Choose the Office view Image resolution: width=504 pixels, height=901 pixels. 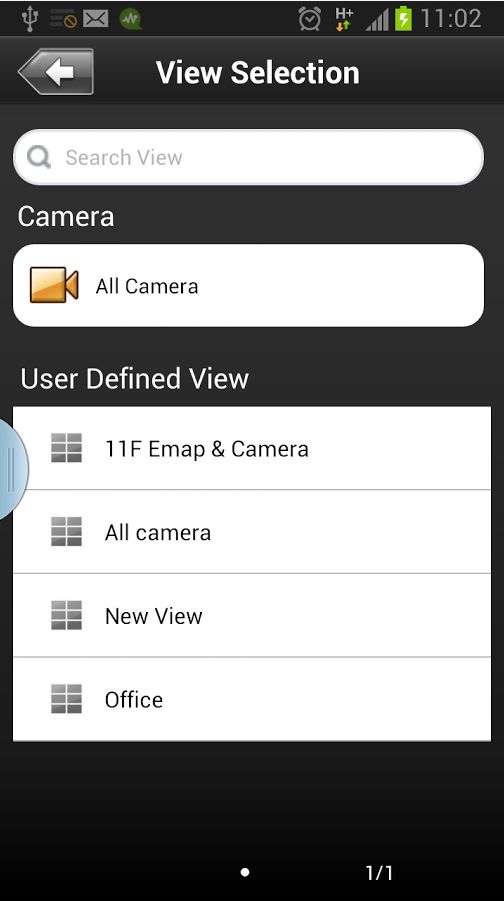coord(252,699)
